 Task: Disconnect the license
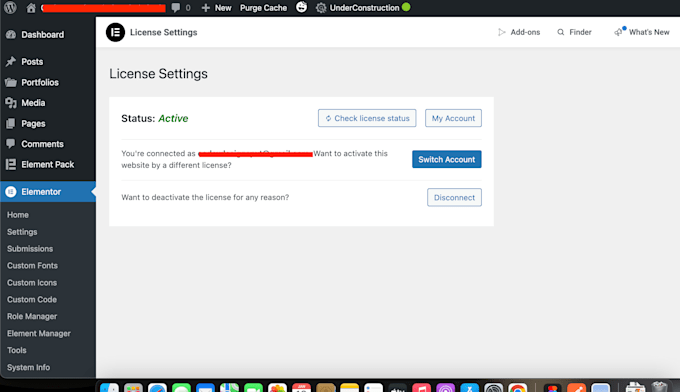coord(454,197)
